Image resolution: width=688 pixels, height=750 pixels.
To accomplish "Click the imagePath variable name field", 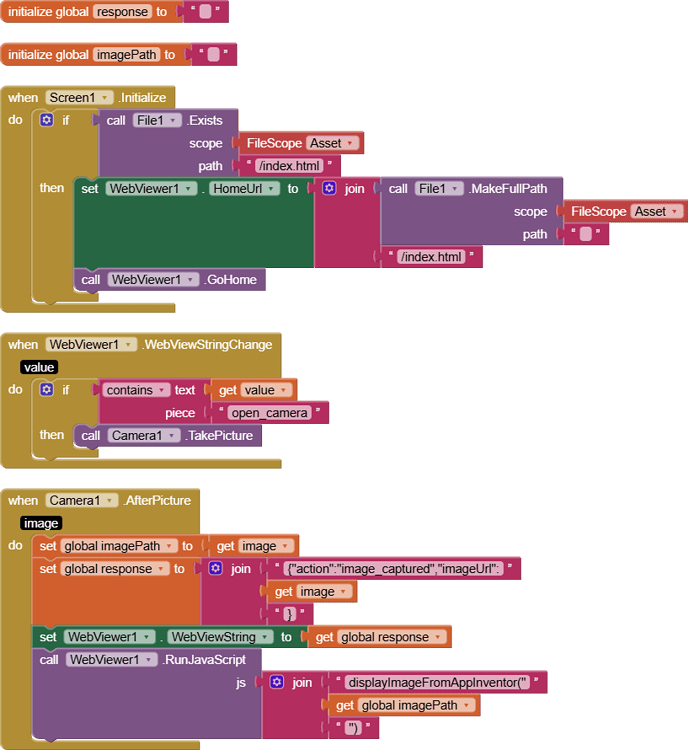I will click(127, 55).
